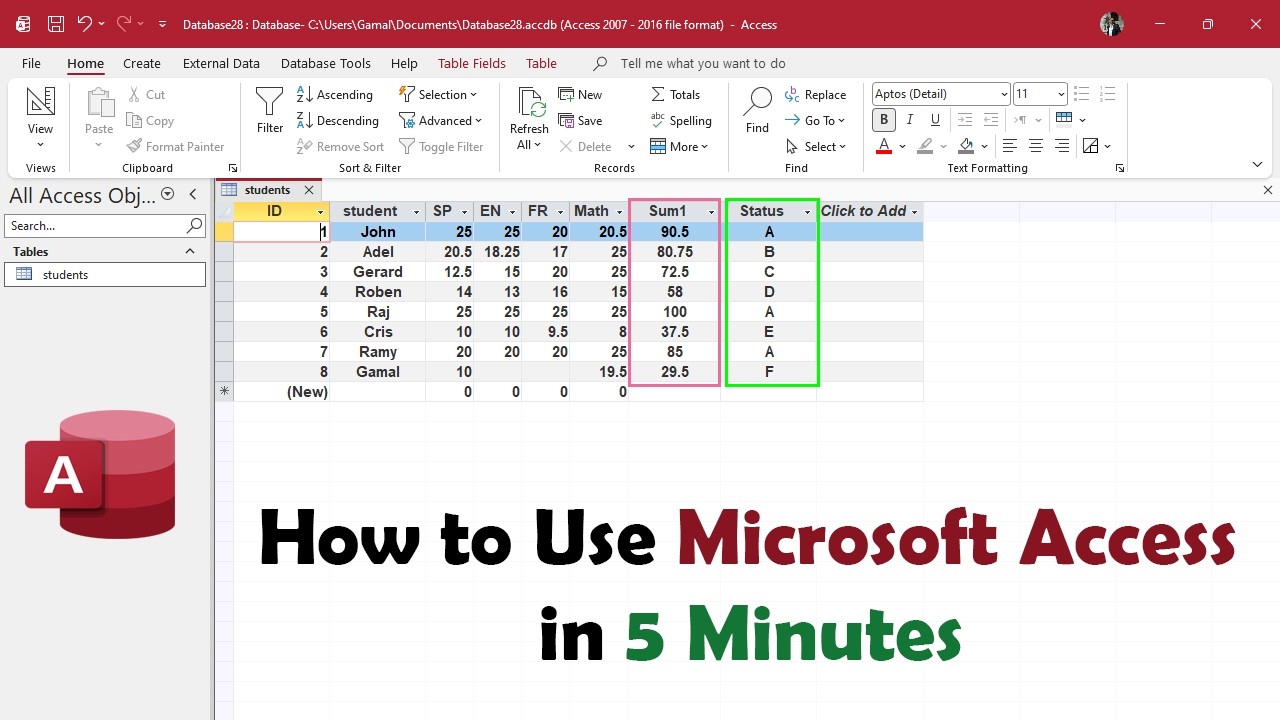
Task: Click the search magnifier in the navigation pane
Action: click(194, 226)
